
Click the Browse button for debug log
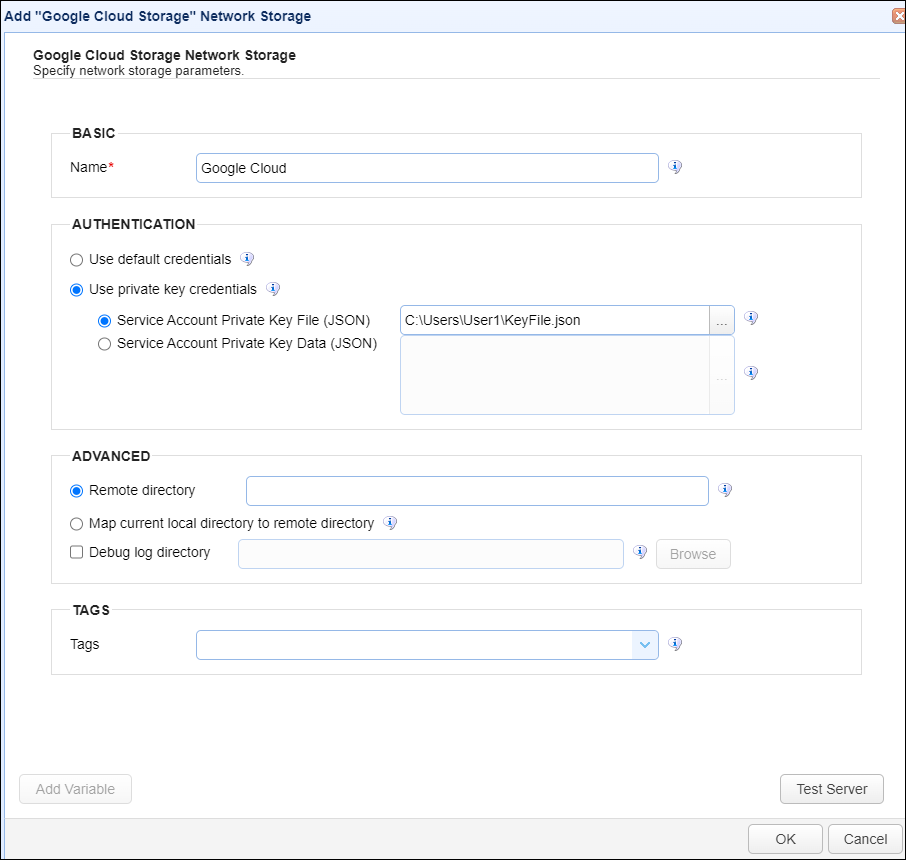693,554
